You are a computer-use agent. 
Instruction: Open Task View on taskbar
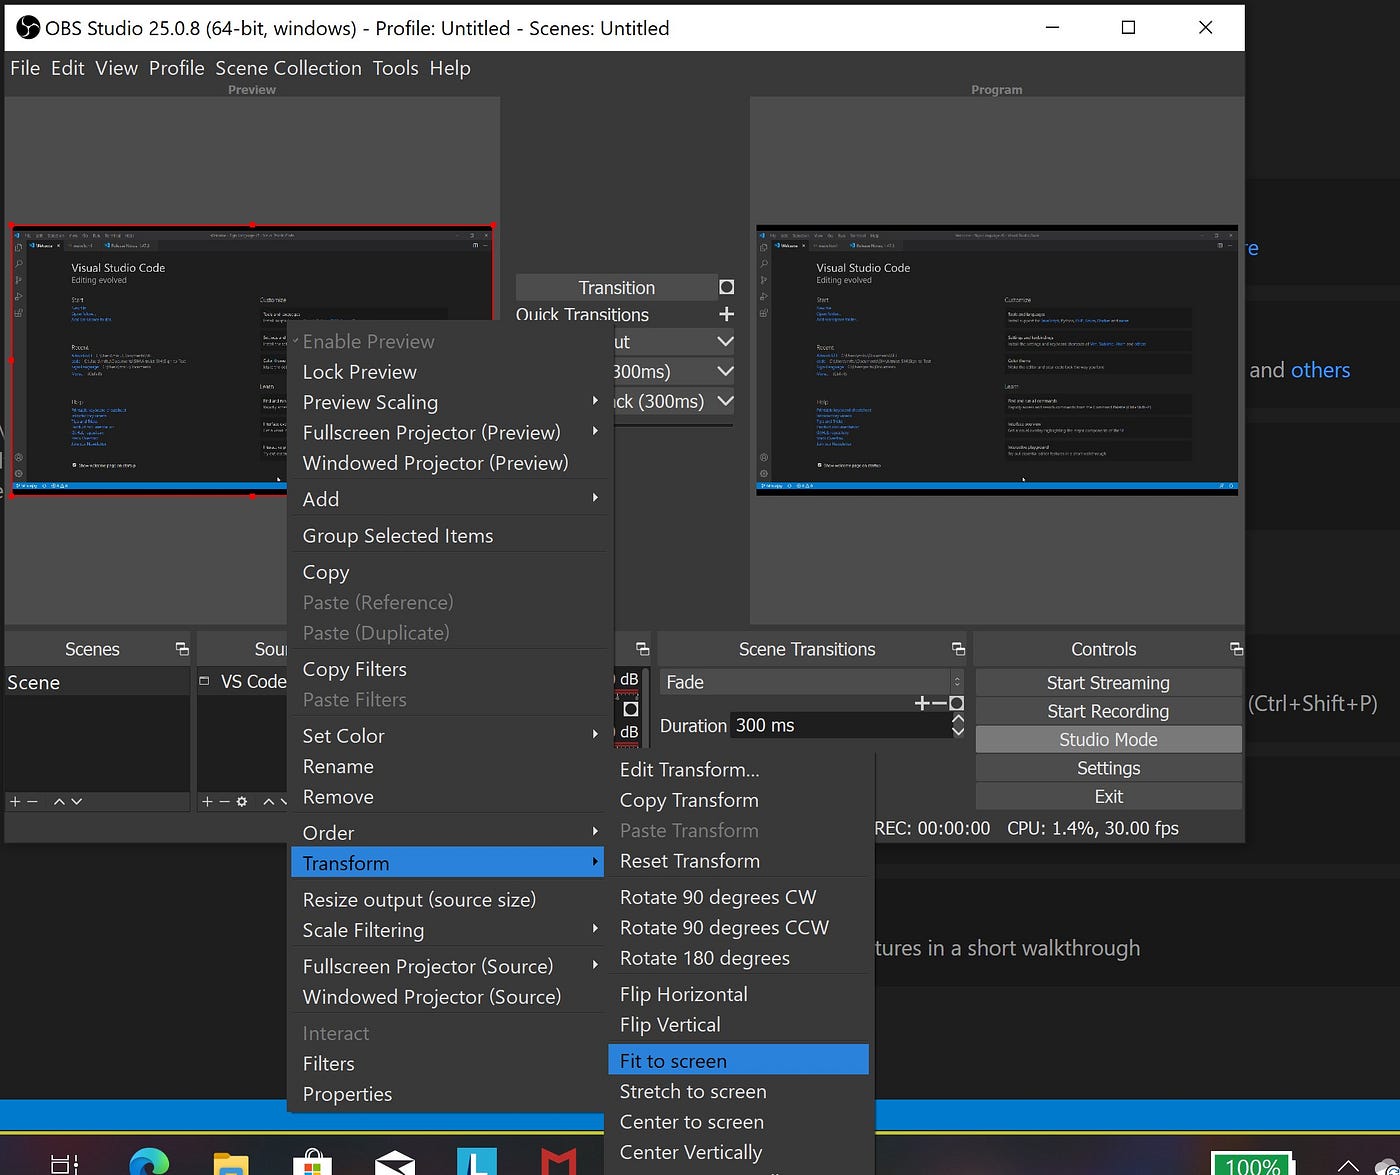(x=64, y=1163)
